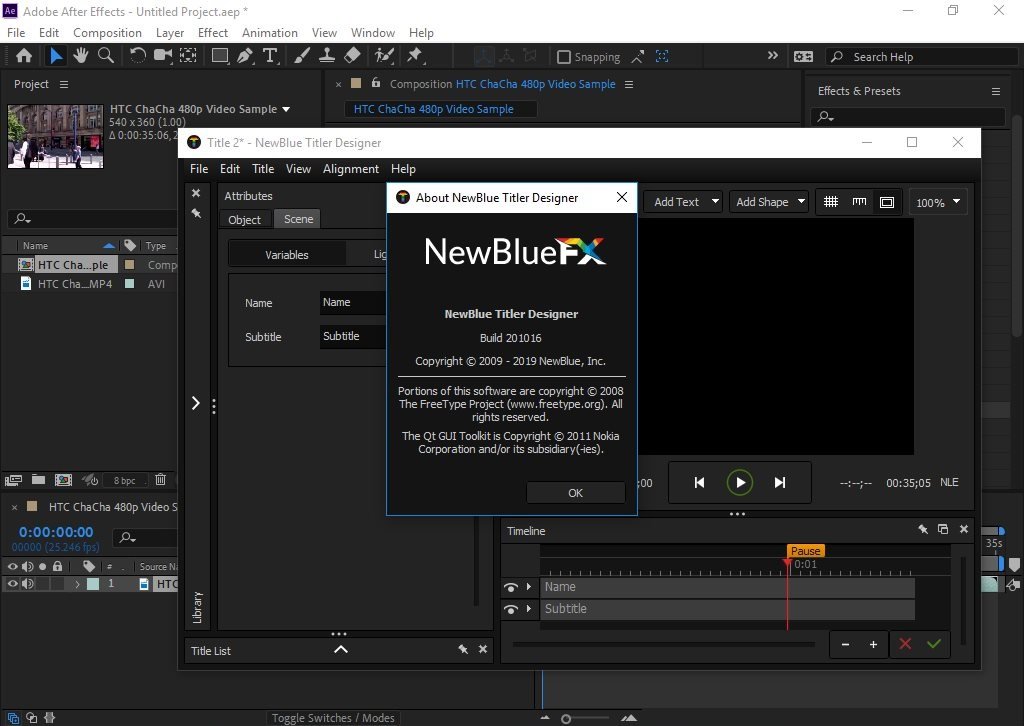1024x726 pixels.
Task: Toggle grid display in Titler Designer
Action: pyautogui.click(x=831, y=202)
